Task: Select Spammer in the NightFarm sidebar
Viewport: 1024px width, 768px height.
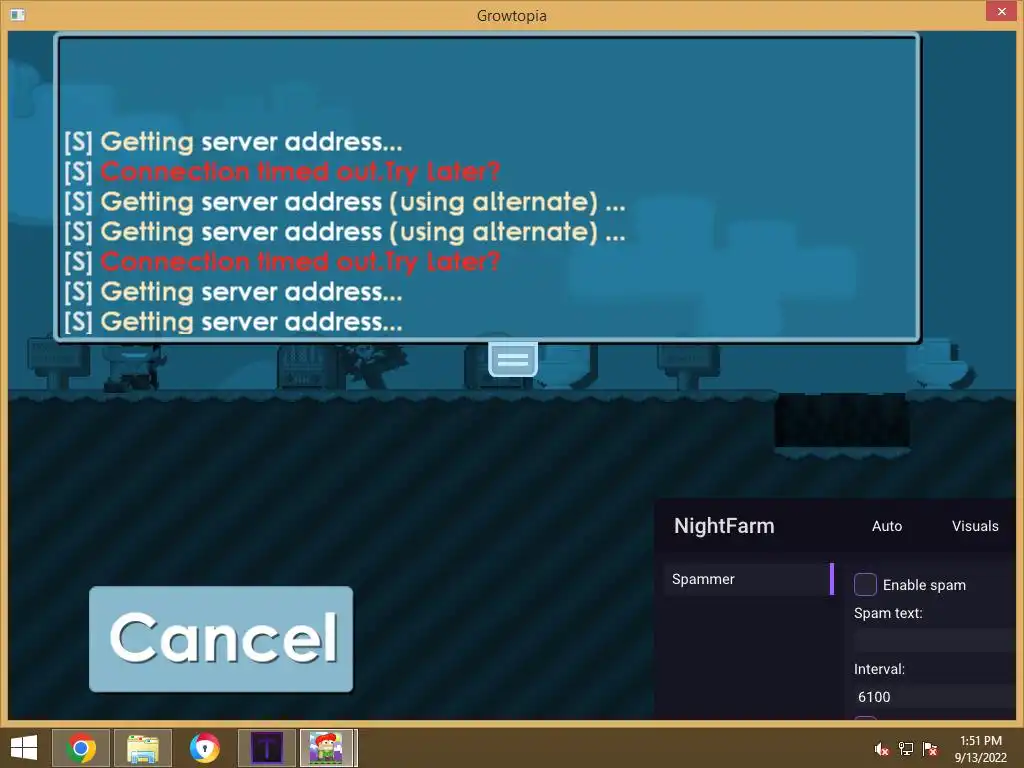Action: pyautogui.click(x=748, y=579)
